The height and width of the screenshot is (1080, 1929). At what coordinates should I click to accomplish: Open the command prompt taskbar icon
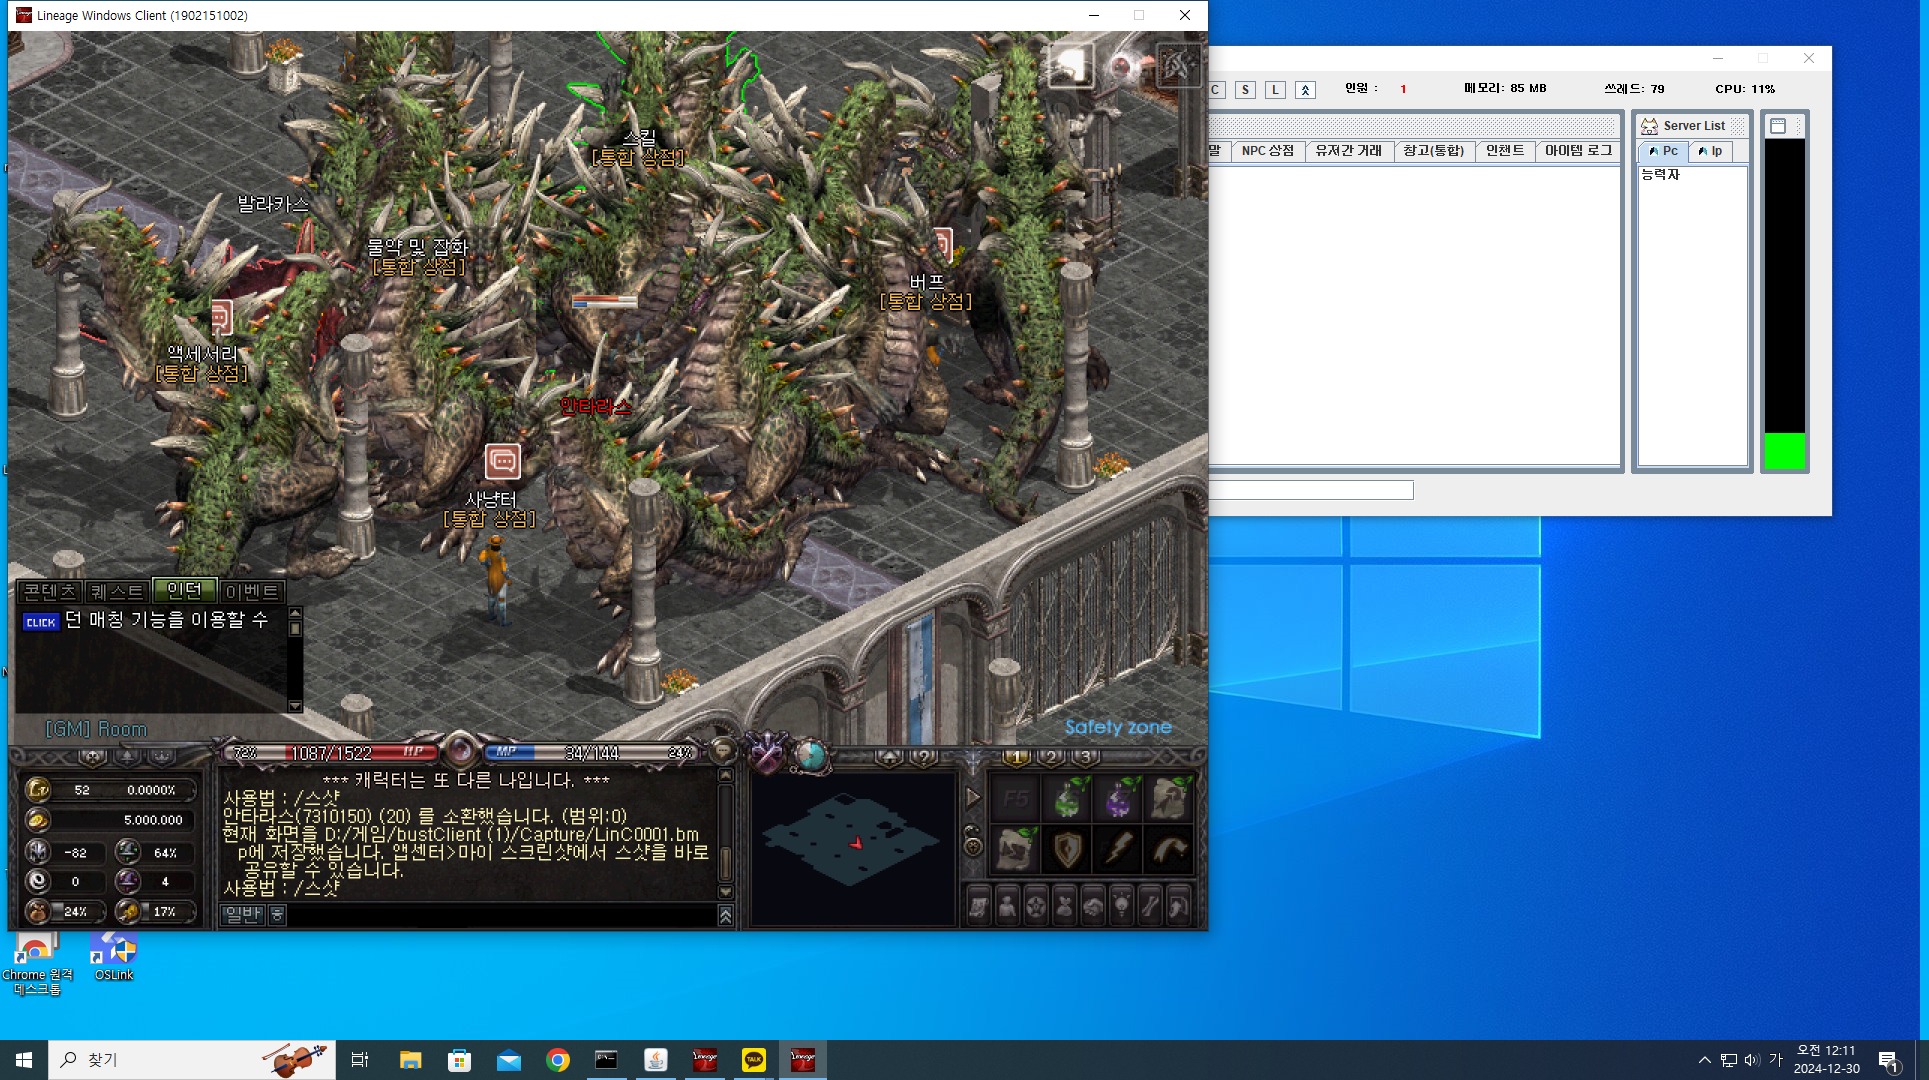click(606, 1060)
